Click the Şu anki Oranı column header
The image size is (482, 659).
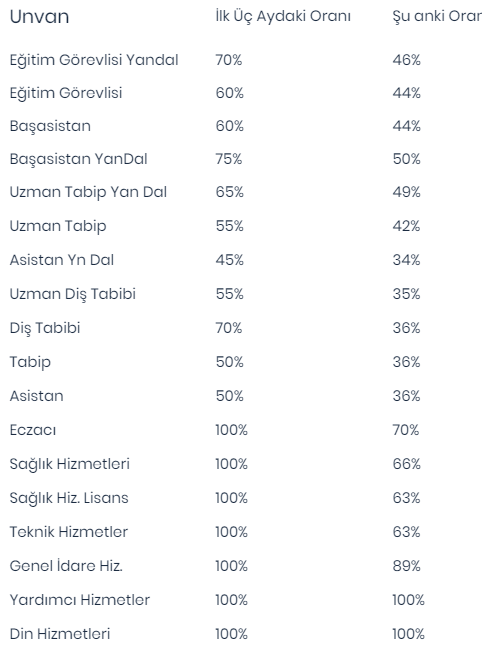click(x=437, y=16)
